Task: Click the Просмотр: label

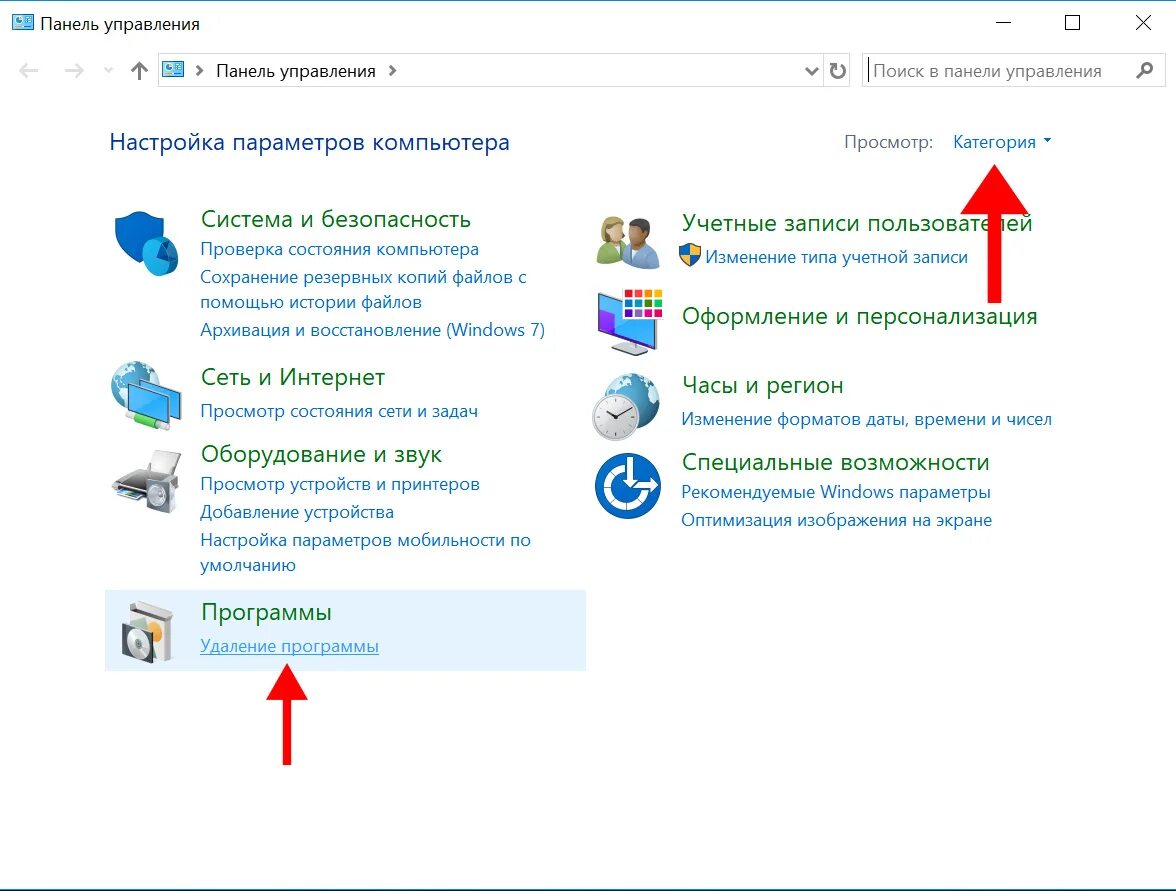Action: pos(888,142)
